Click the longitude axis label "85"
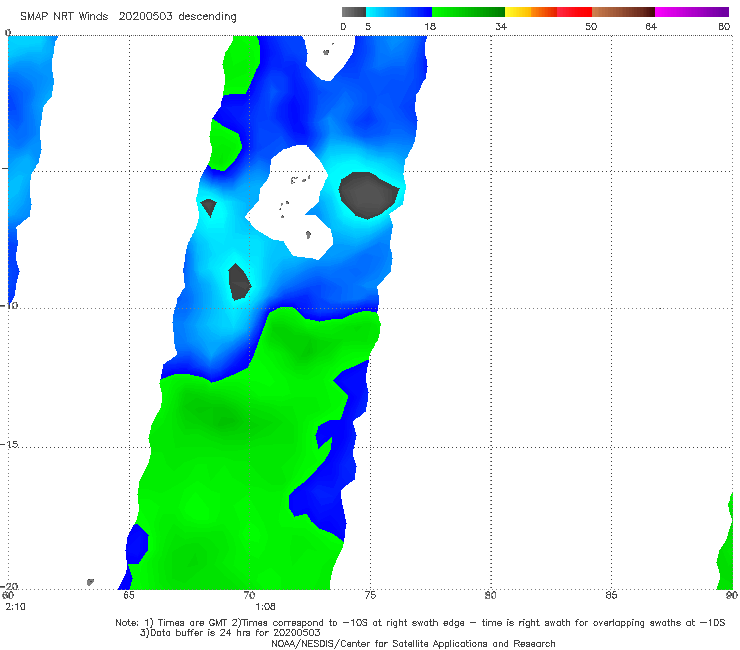The image size is (740, 650). pyautogui.click(x=611, y=595)
